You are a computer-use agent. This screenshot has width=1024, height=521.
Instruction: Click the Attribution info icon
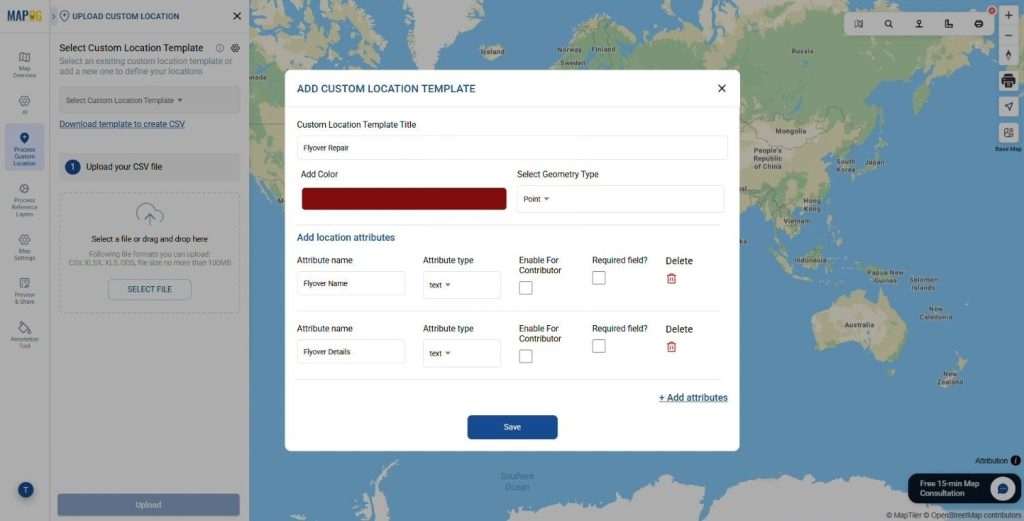[x=1016, y=460]
